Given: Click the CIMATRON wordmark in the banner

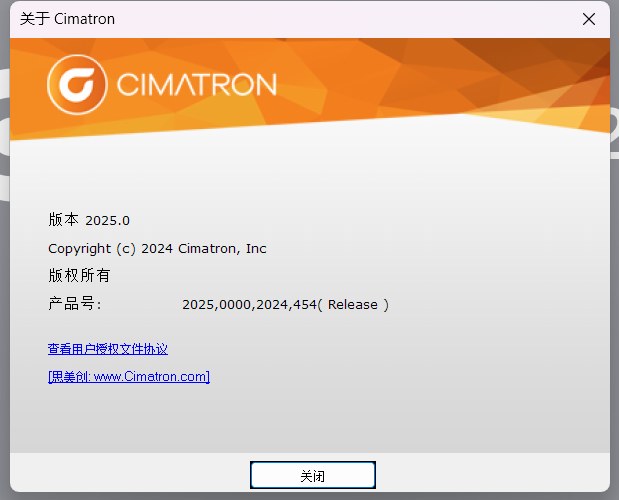Looking at the screenshot, I should [x=197, y=84].
